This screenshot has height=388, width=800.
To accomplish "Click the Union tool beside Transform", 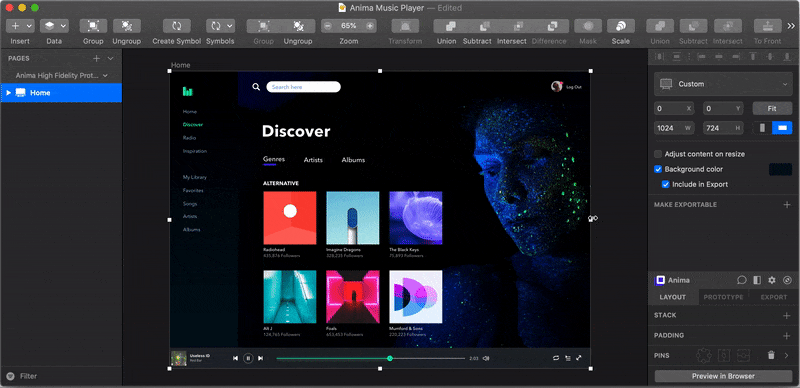I will (x=451, y=26).
